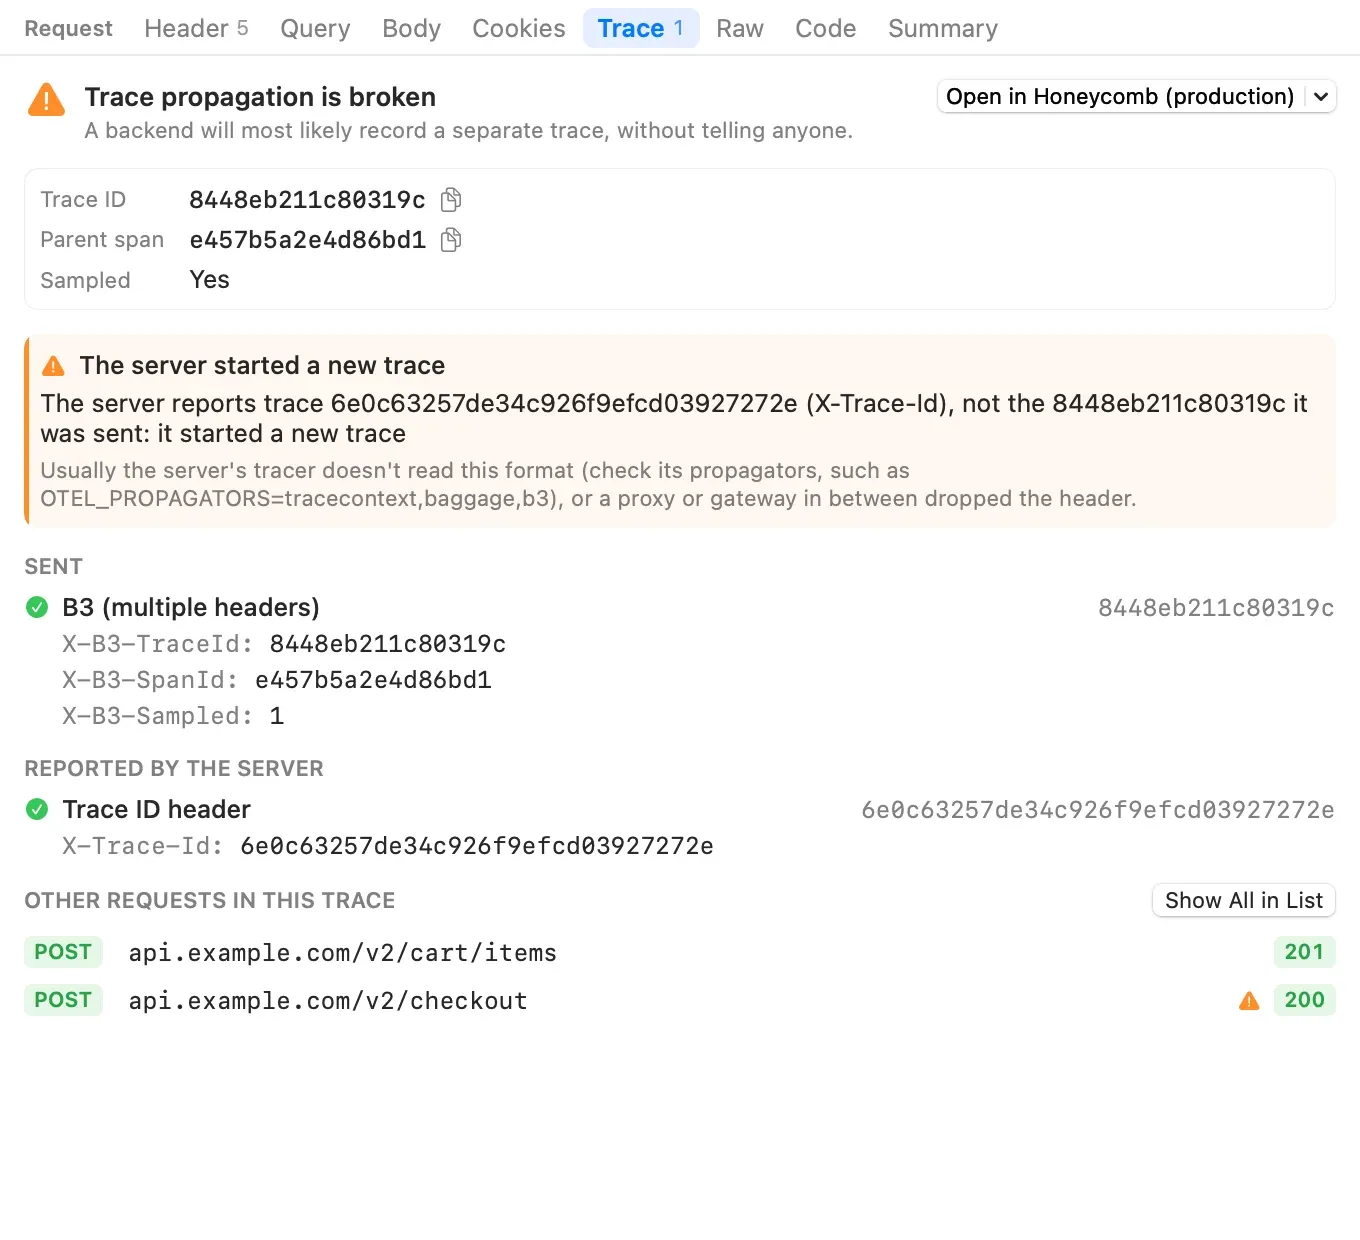Click Show All in List button

point(1244,900)
